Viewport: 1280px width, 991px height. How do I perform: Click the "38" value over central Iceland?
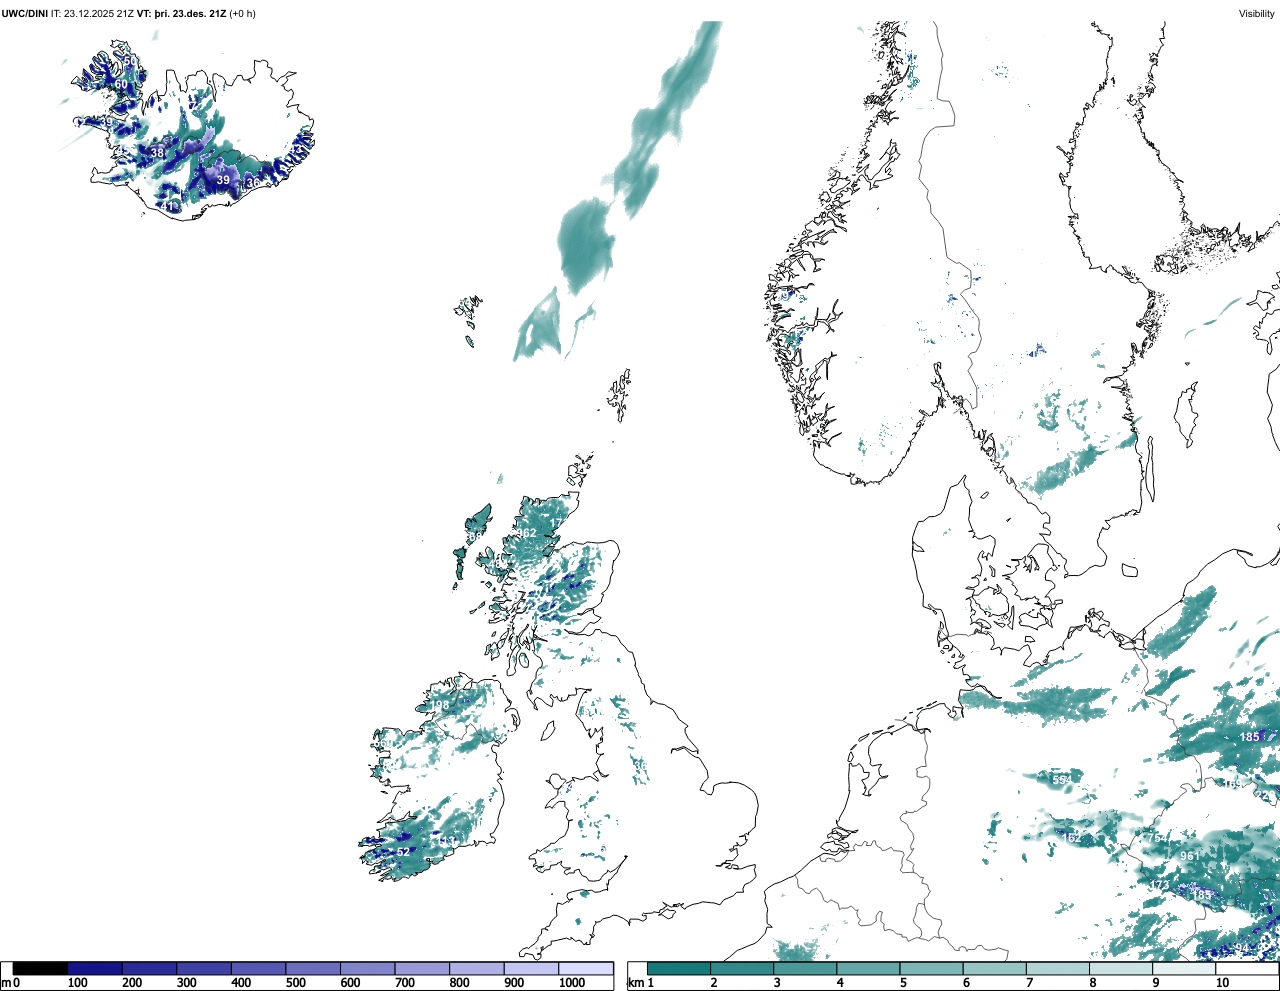tap(157, 153)
